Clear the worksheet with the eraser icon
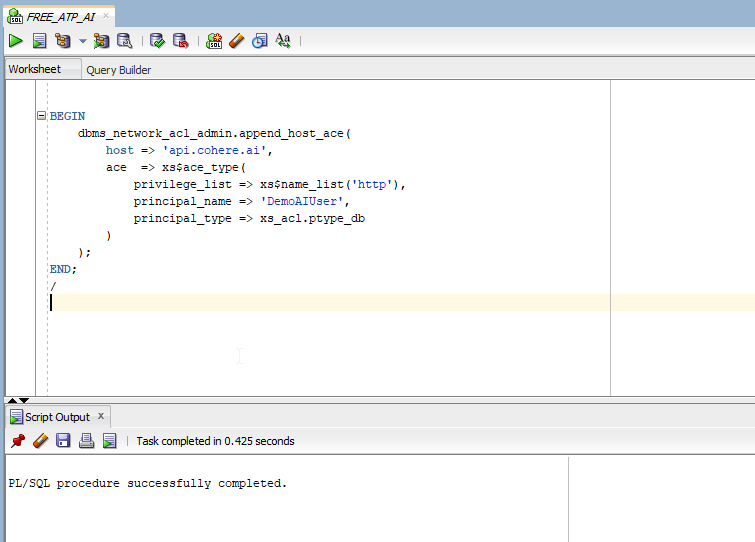 (237, 41)
